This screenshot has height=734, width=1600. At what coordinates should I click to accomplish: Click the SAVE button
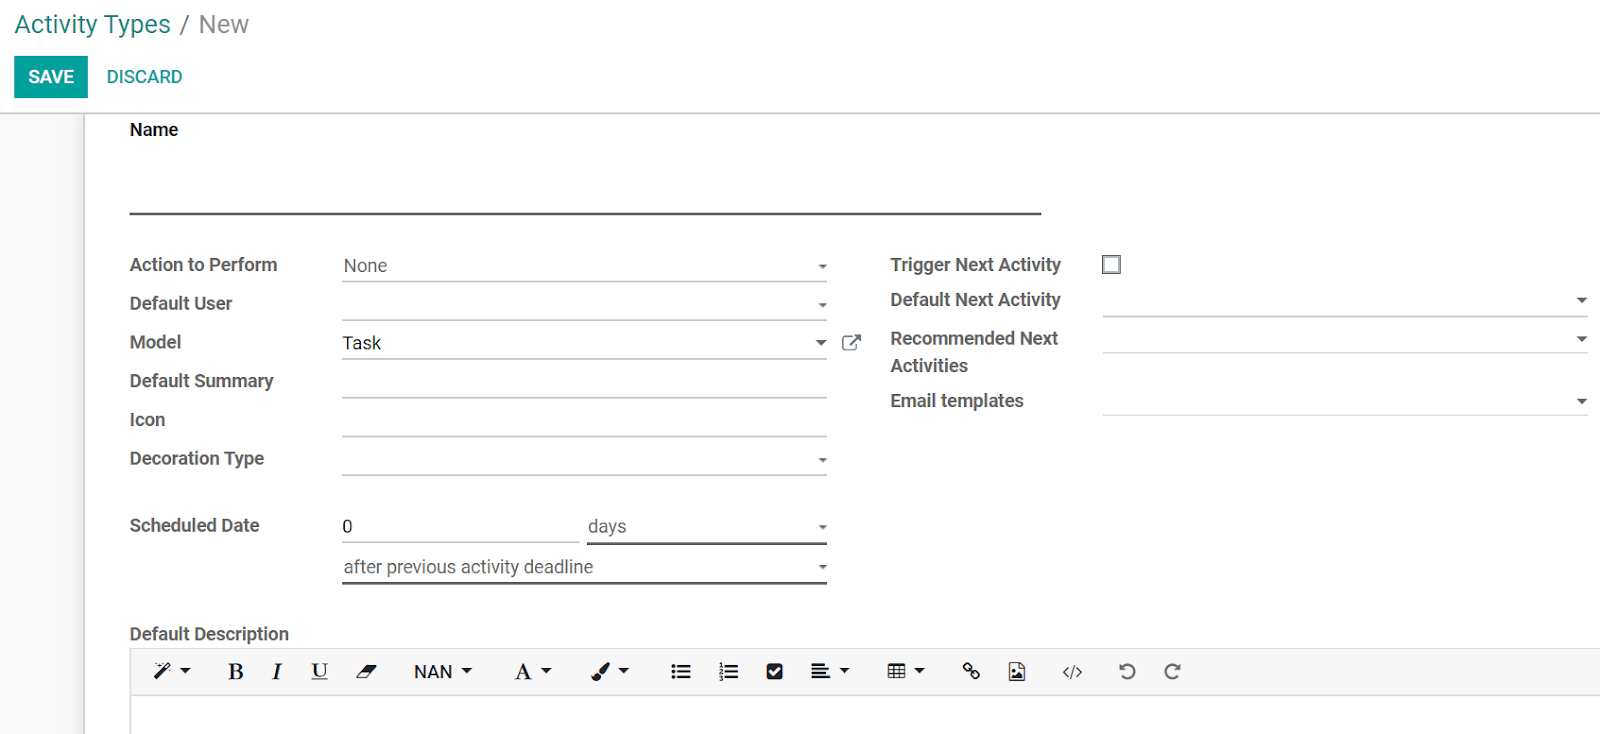pos(51,77)
